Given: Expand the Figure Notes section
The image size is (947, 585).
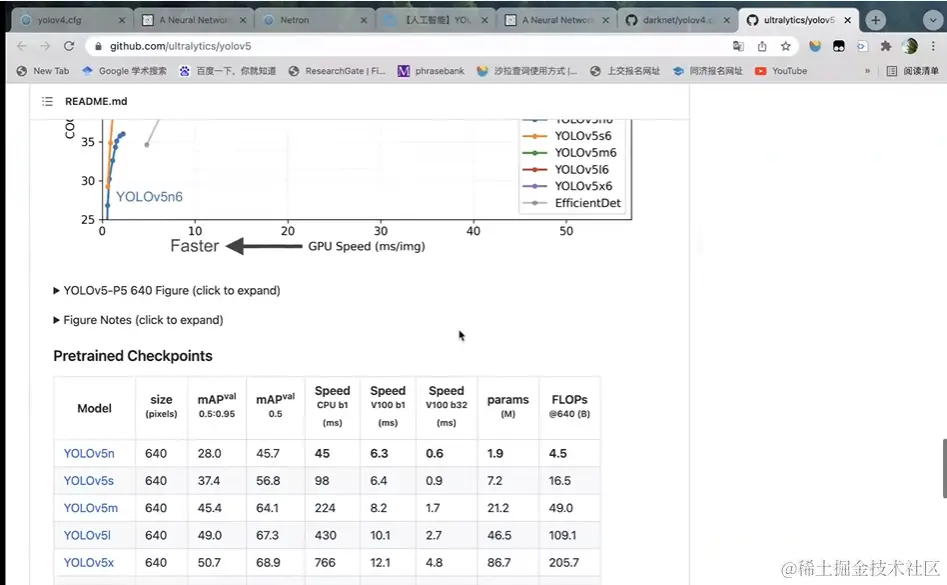Looking at the screenshot, I should coord(138,320).
